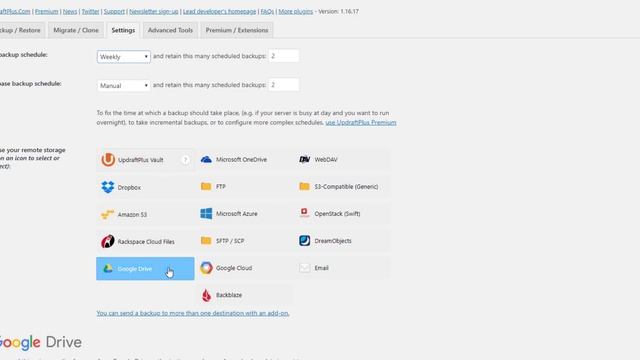The width and height of the screenshot is (640, 360).
Task: Choose the FTP folder icon
Action: [206, 187]
